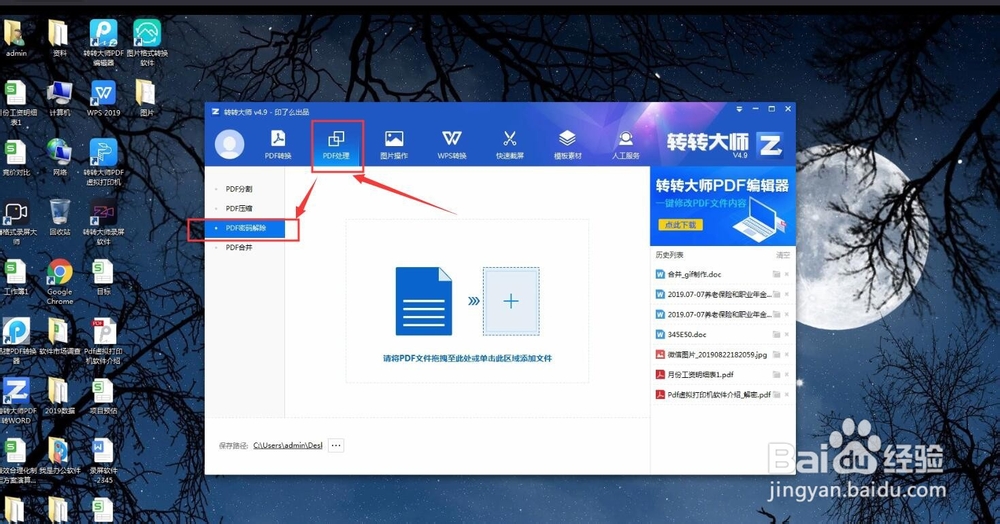Open the 图片操作 image tools

(x=394, y=145)
